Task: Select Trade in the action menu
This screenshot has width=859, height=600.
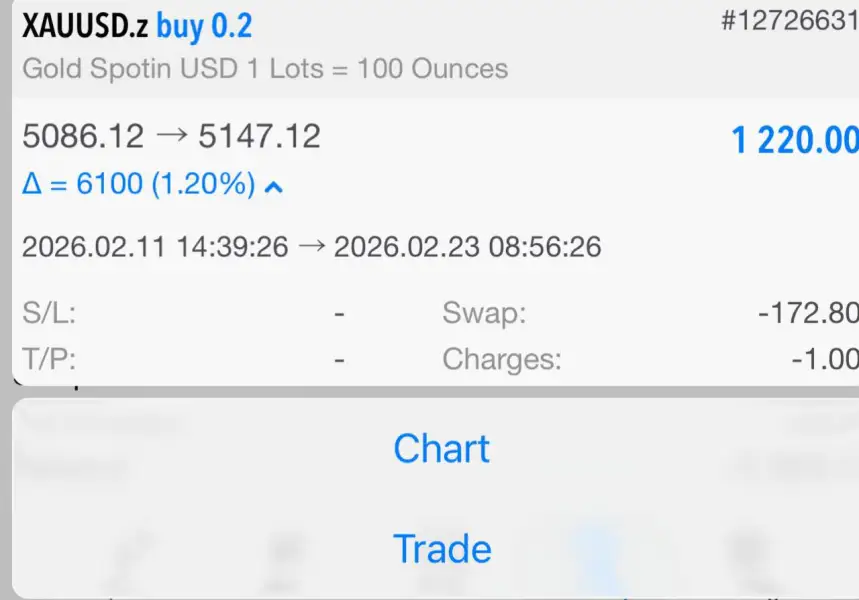Action: [x=441, y=549]
